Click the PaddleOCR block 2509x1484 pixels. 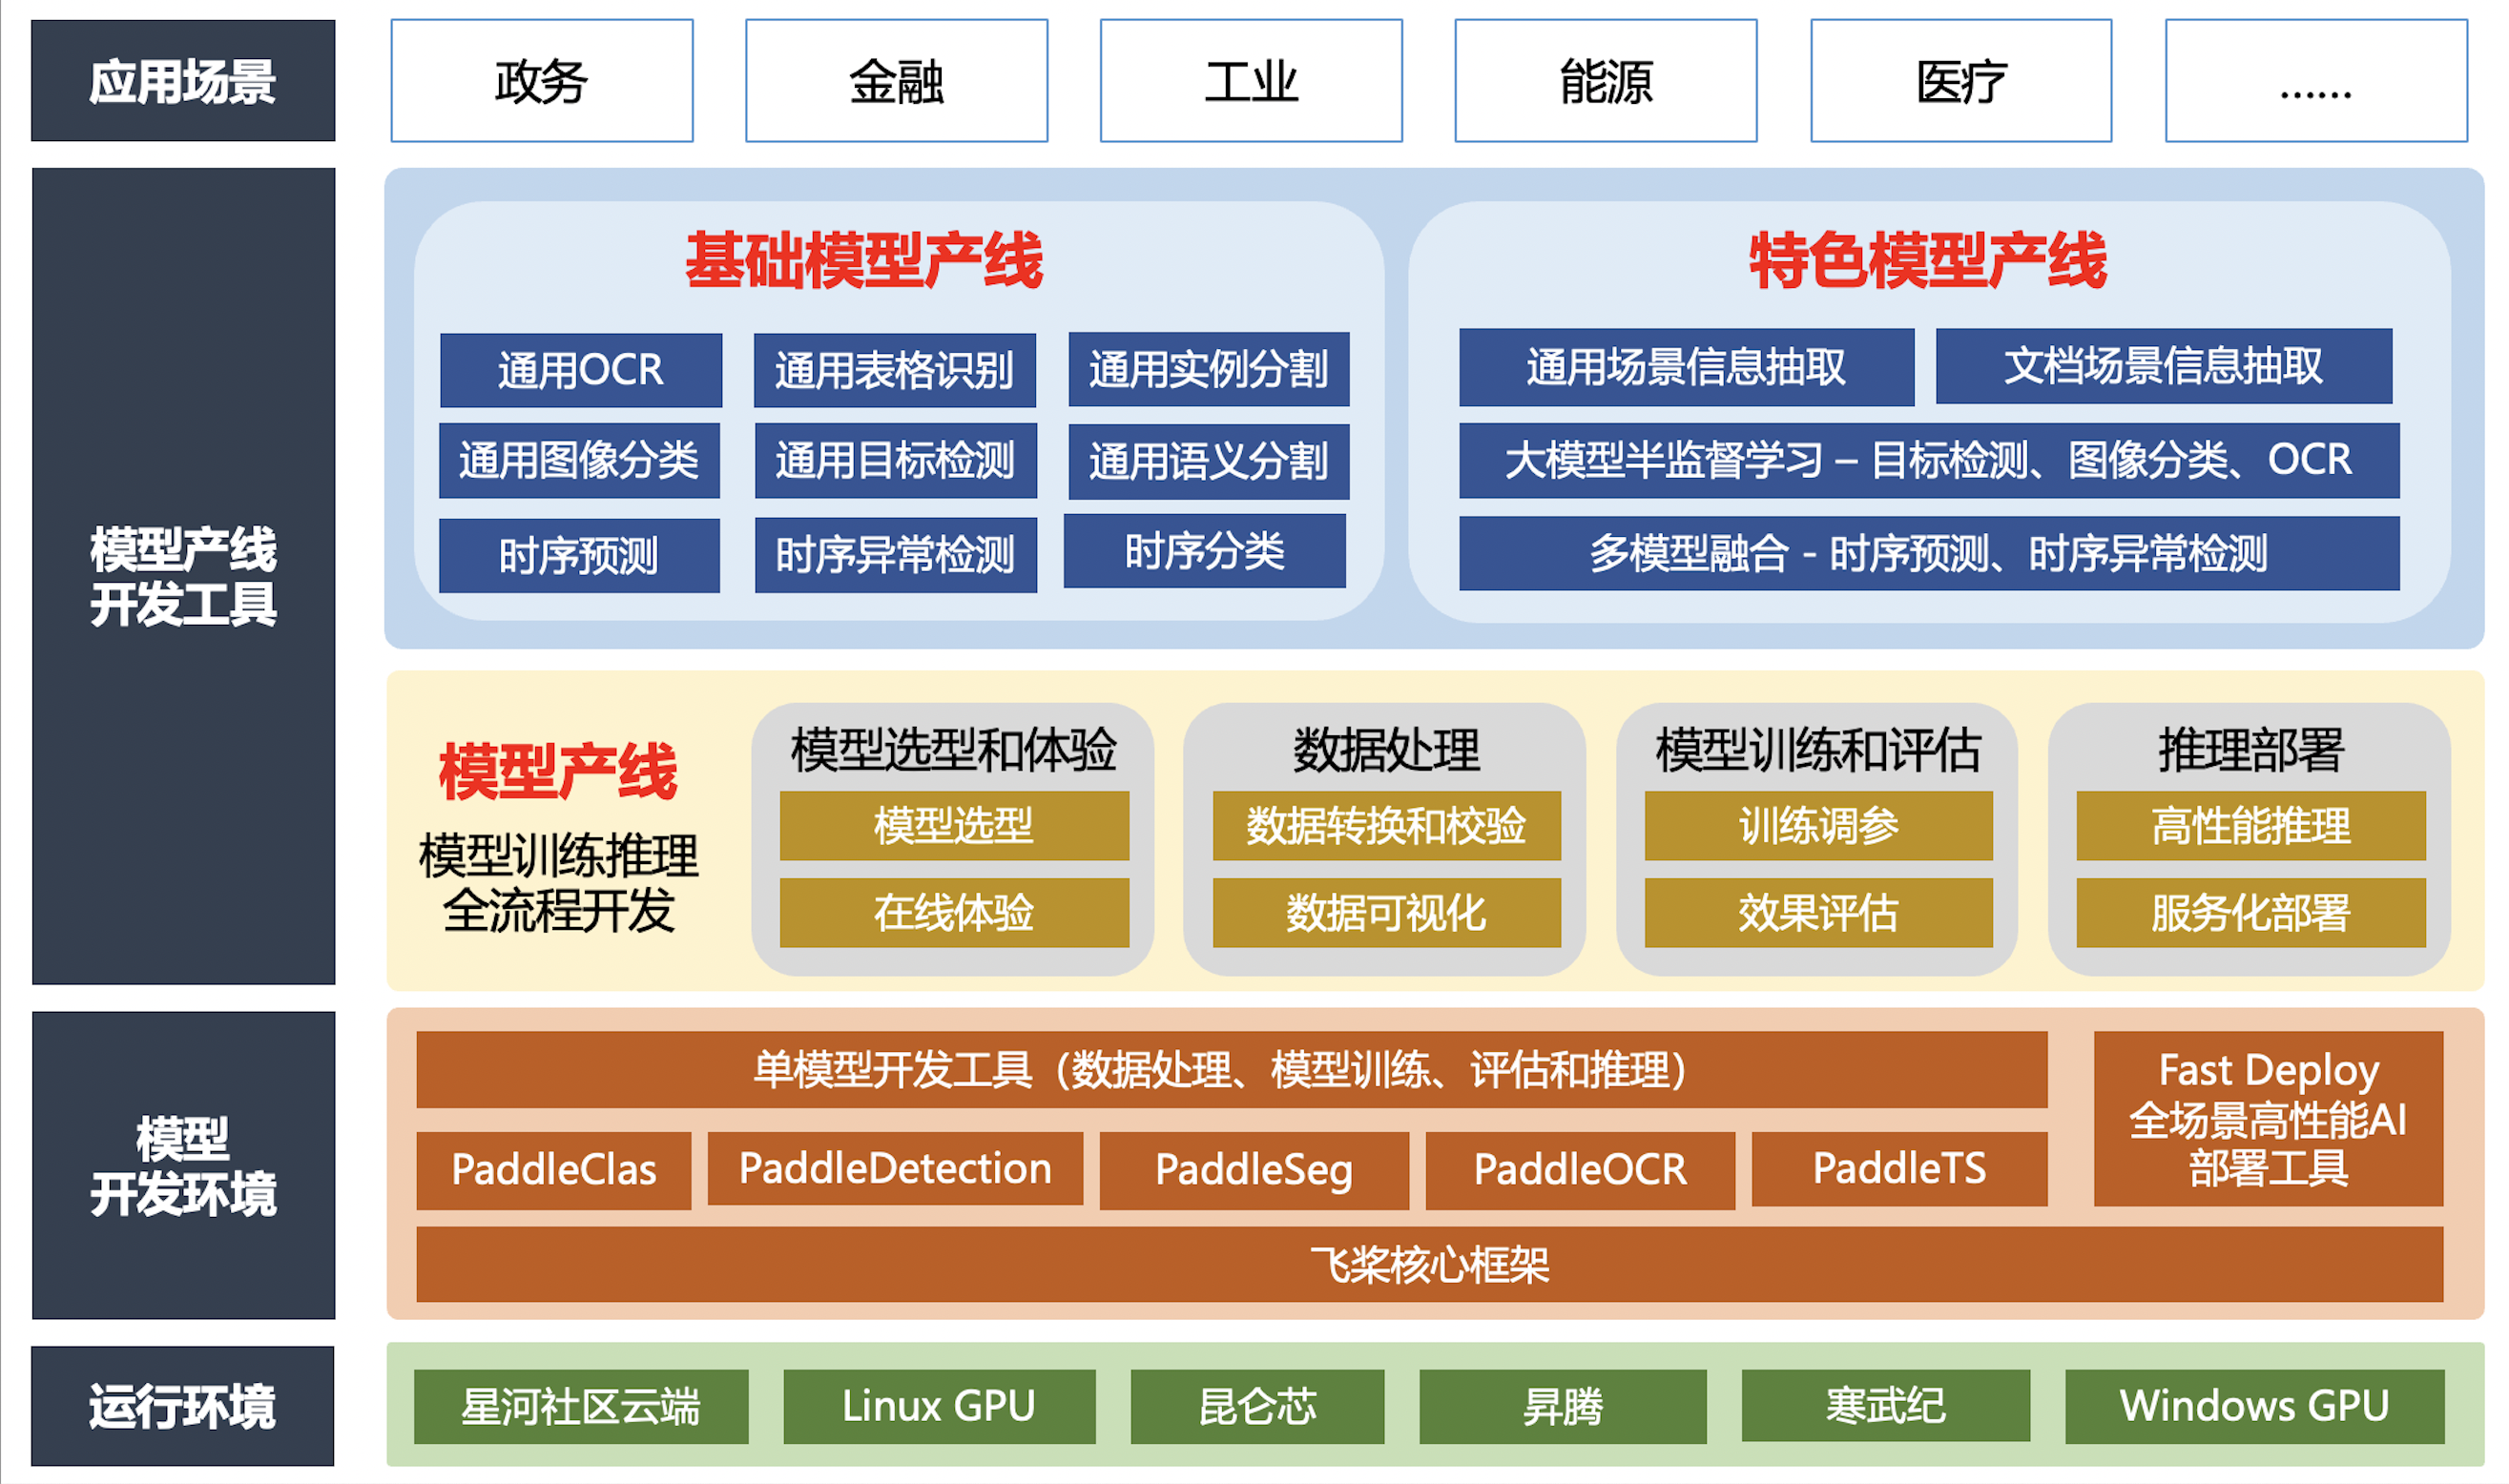pos(1580,1170)
